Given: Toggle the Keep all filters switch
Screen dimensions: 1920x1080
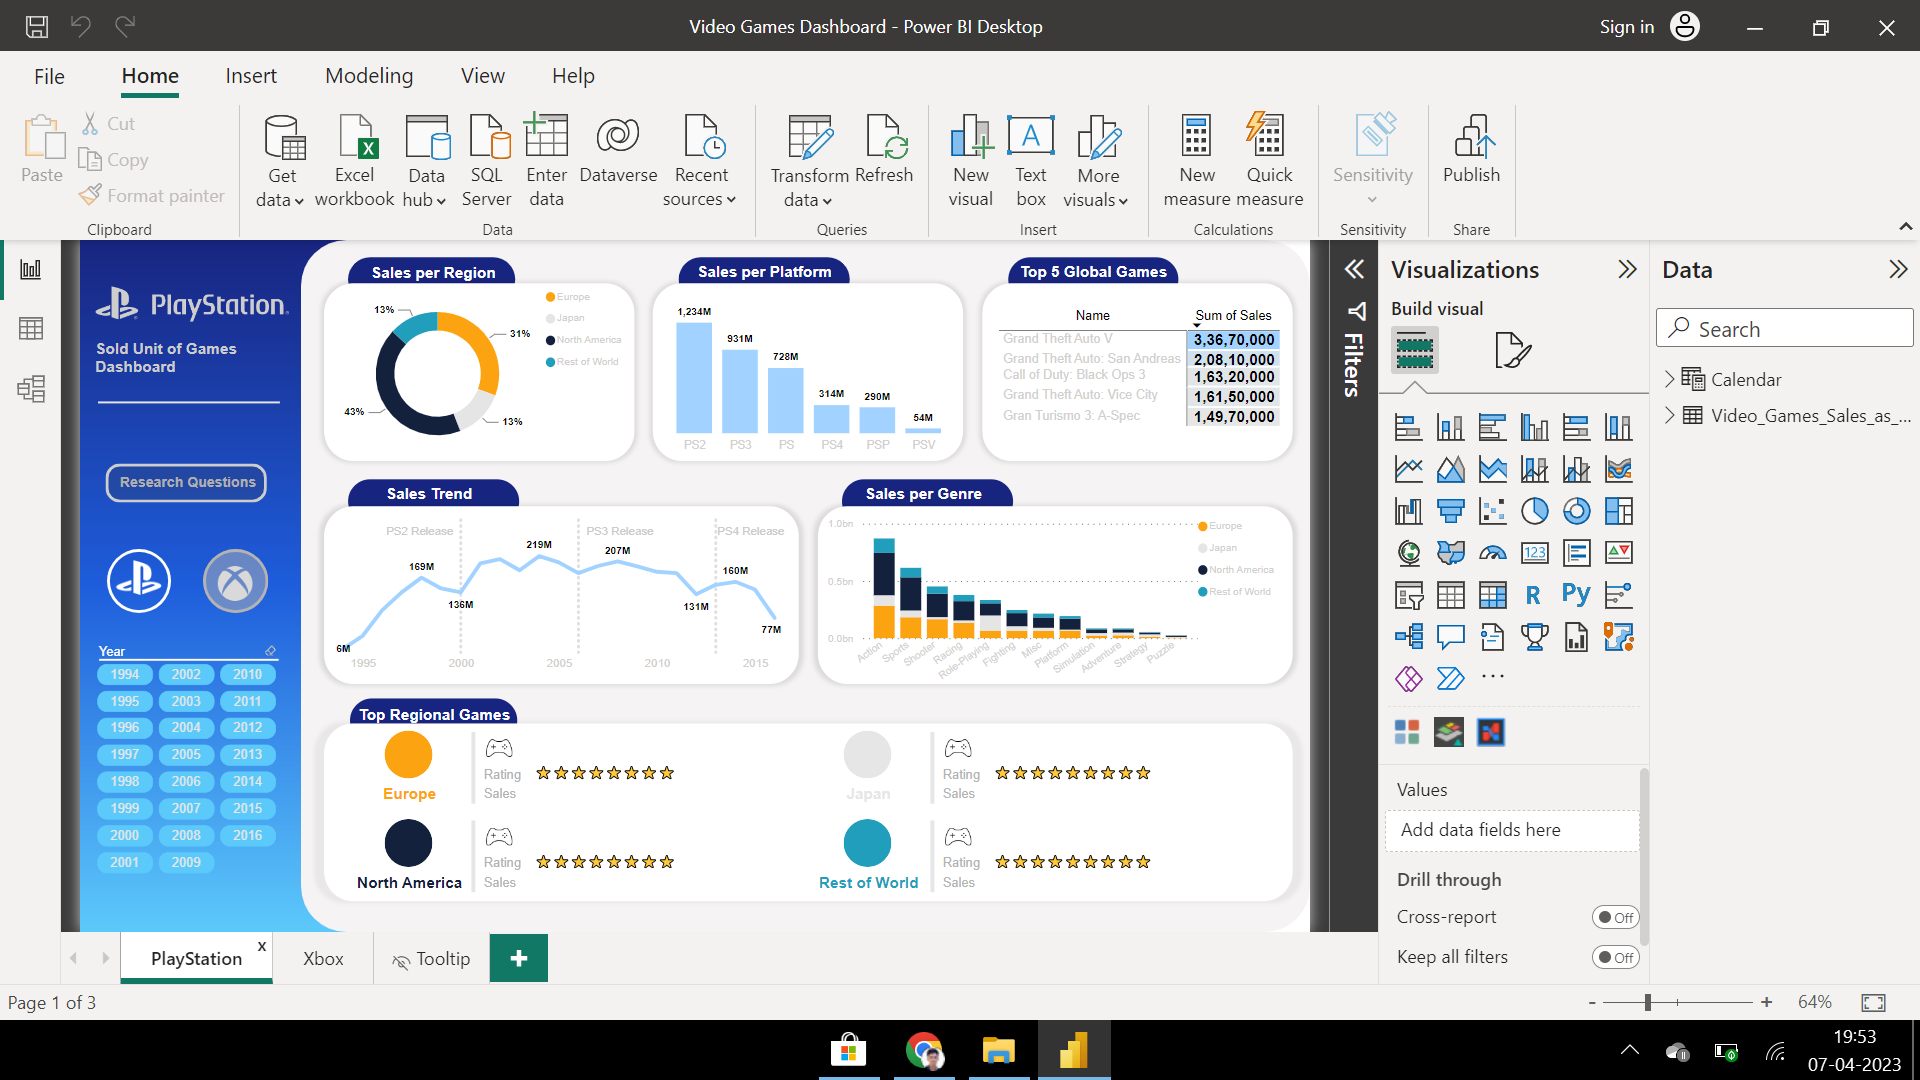Looking at the screenshot, I should tap(1615, 957).
